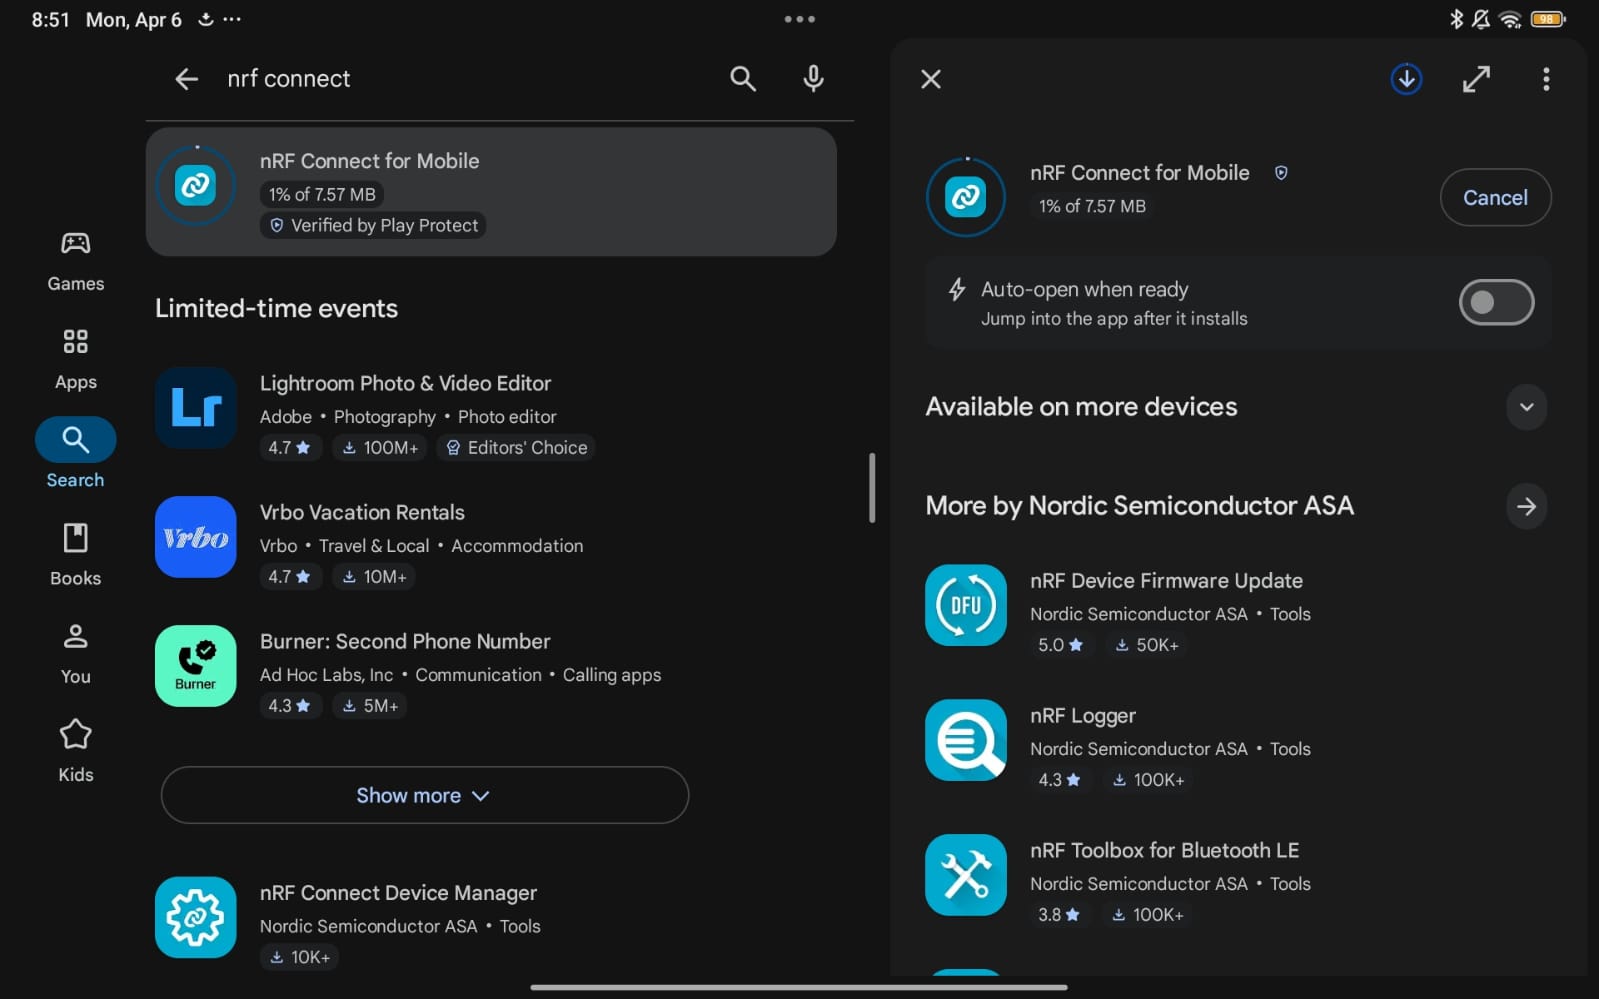The height and width of the screenshot is (999, 1599).
Task: Tap the bottom navigation gesture bar
Action: tap(799, 987)
